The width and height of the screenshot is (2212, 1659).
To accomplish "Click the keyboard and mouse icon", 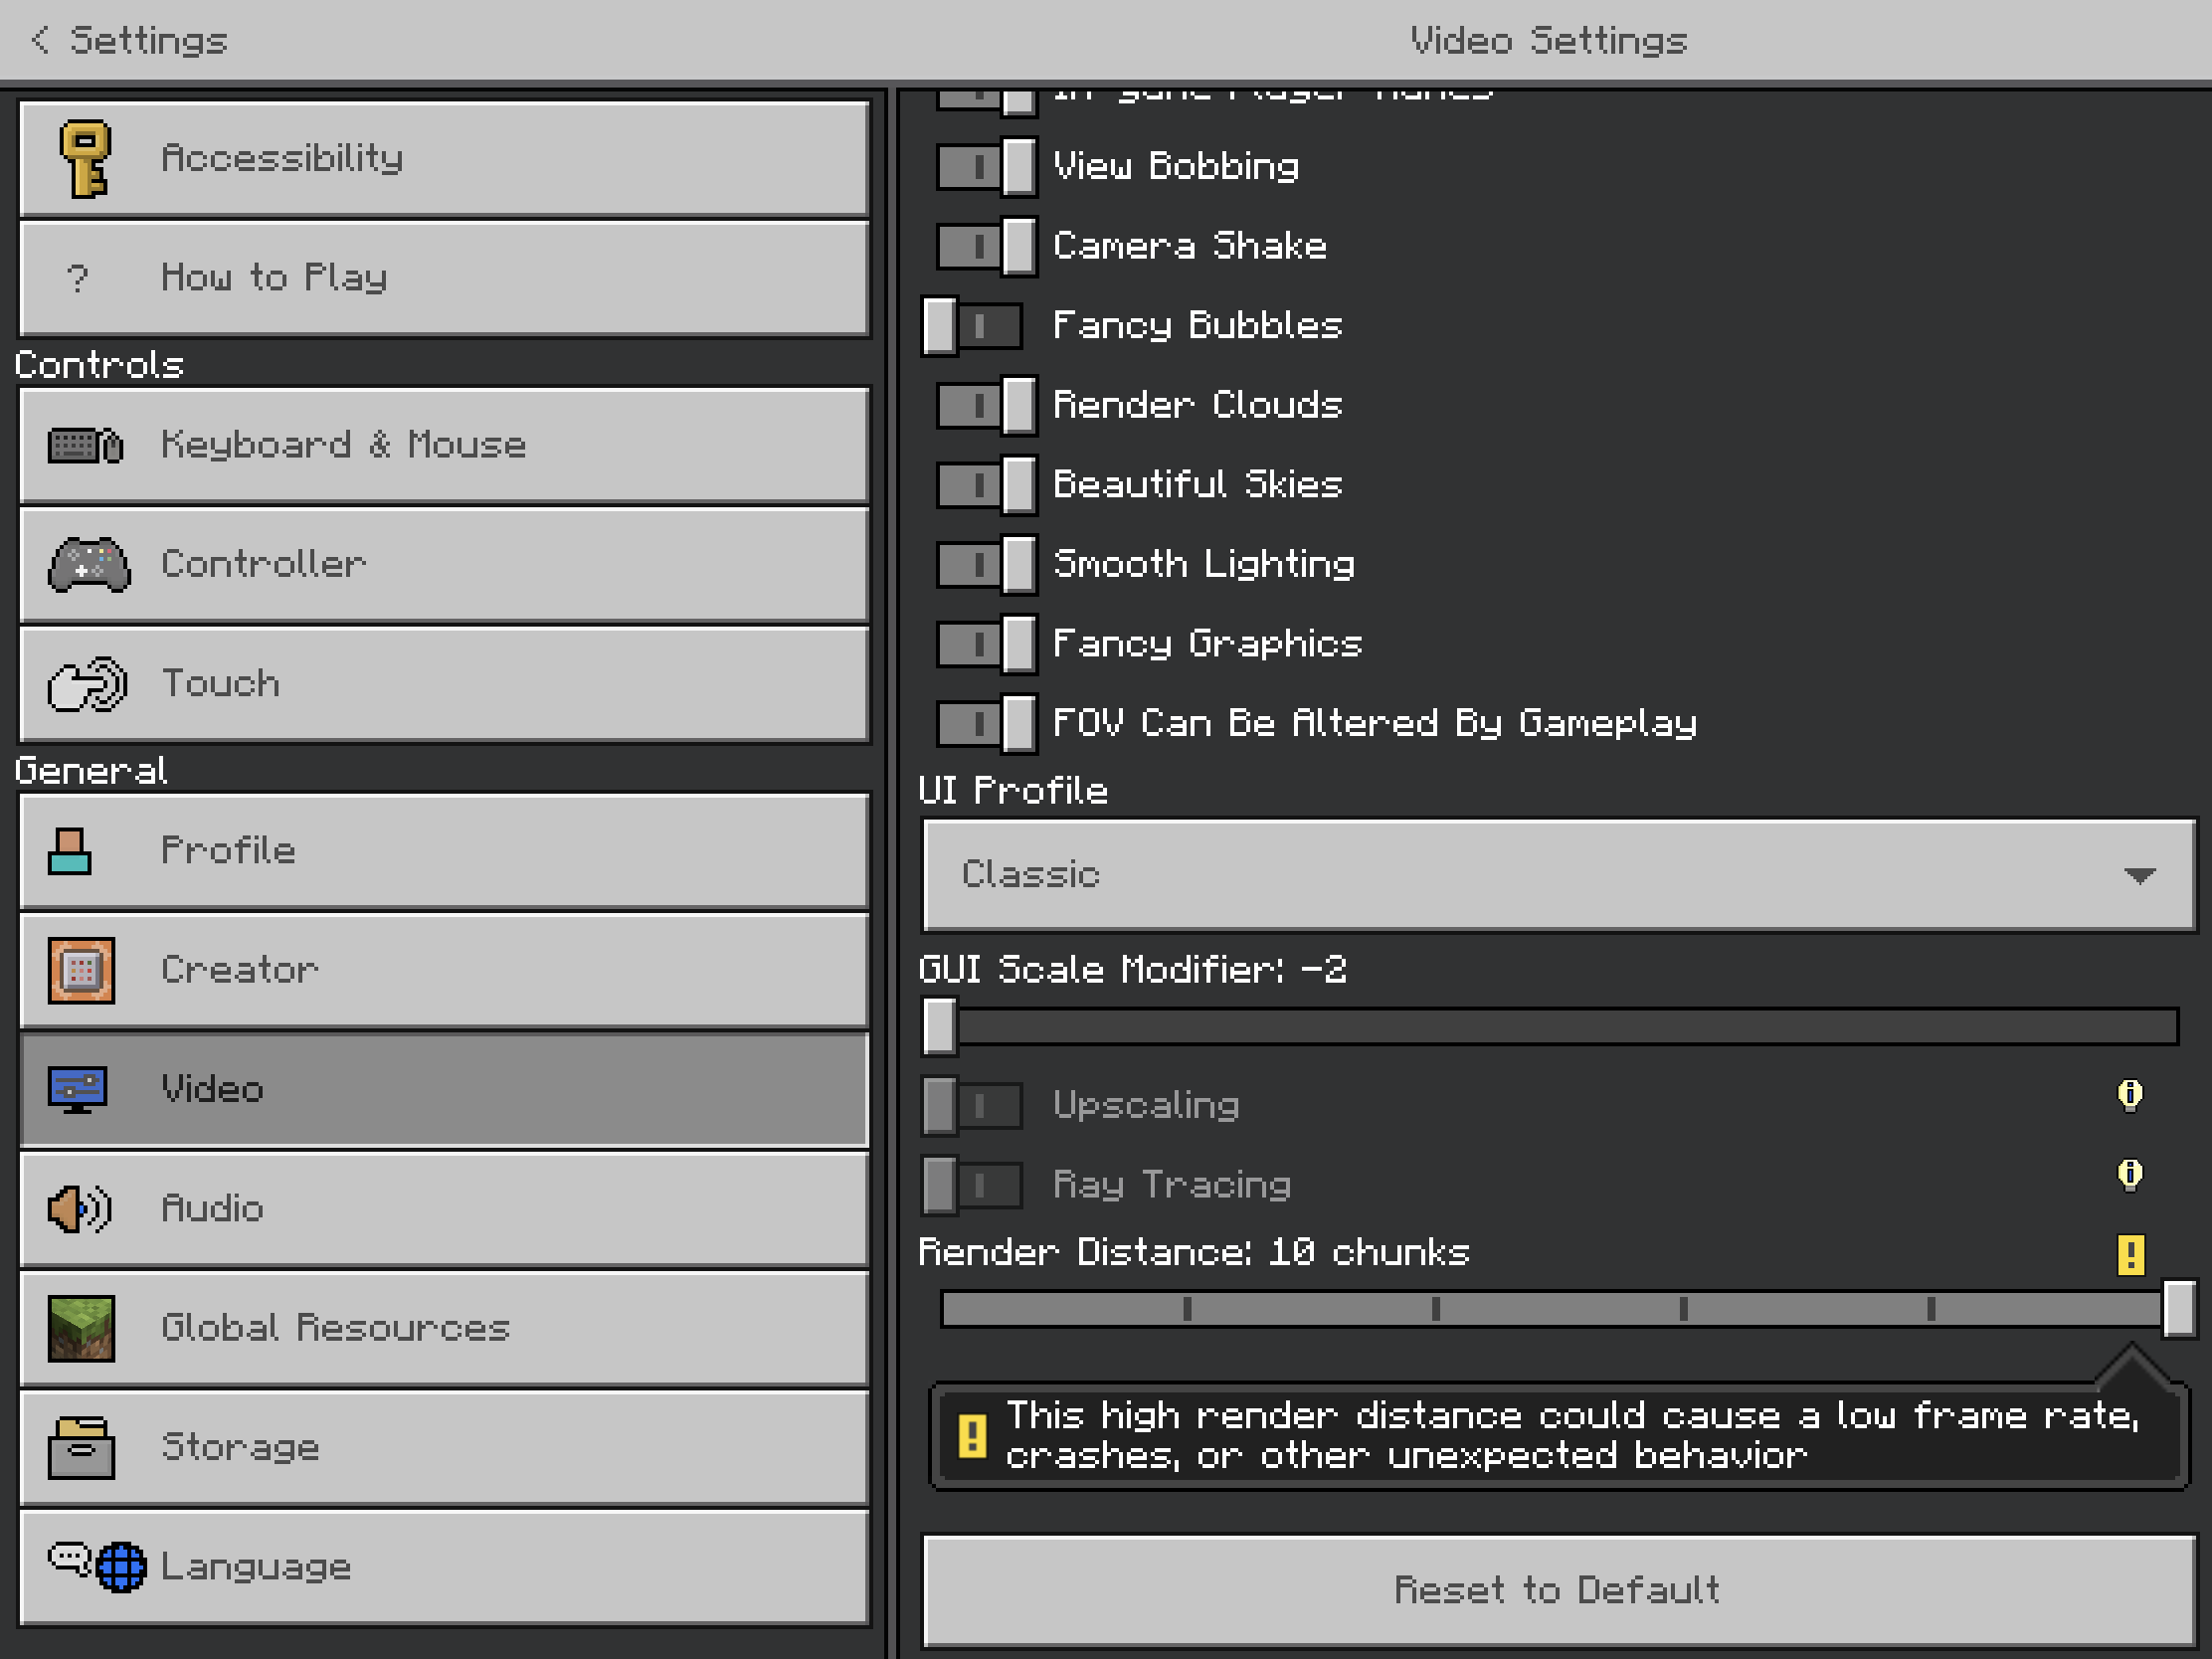I will pos(85,445).
